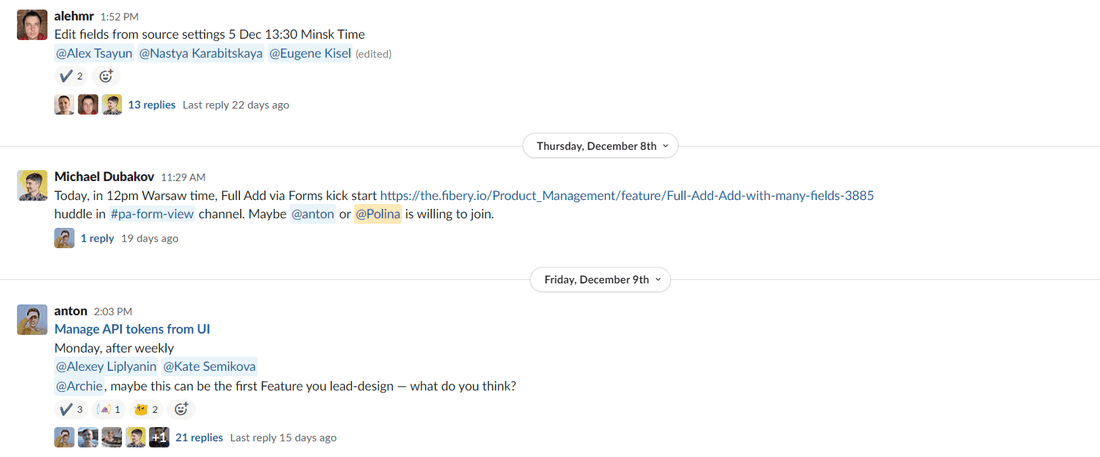Add a reaction to alehmr's message
Screen dimensions: 1100x457
point(106,76)
